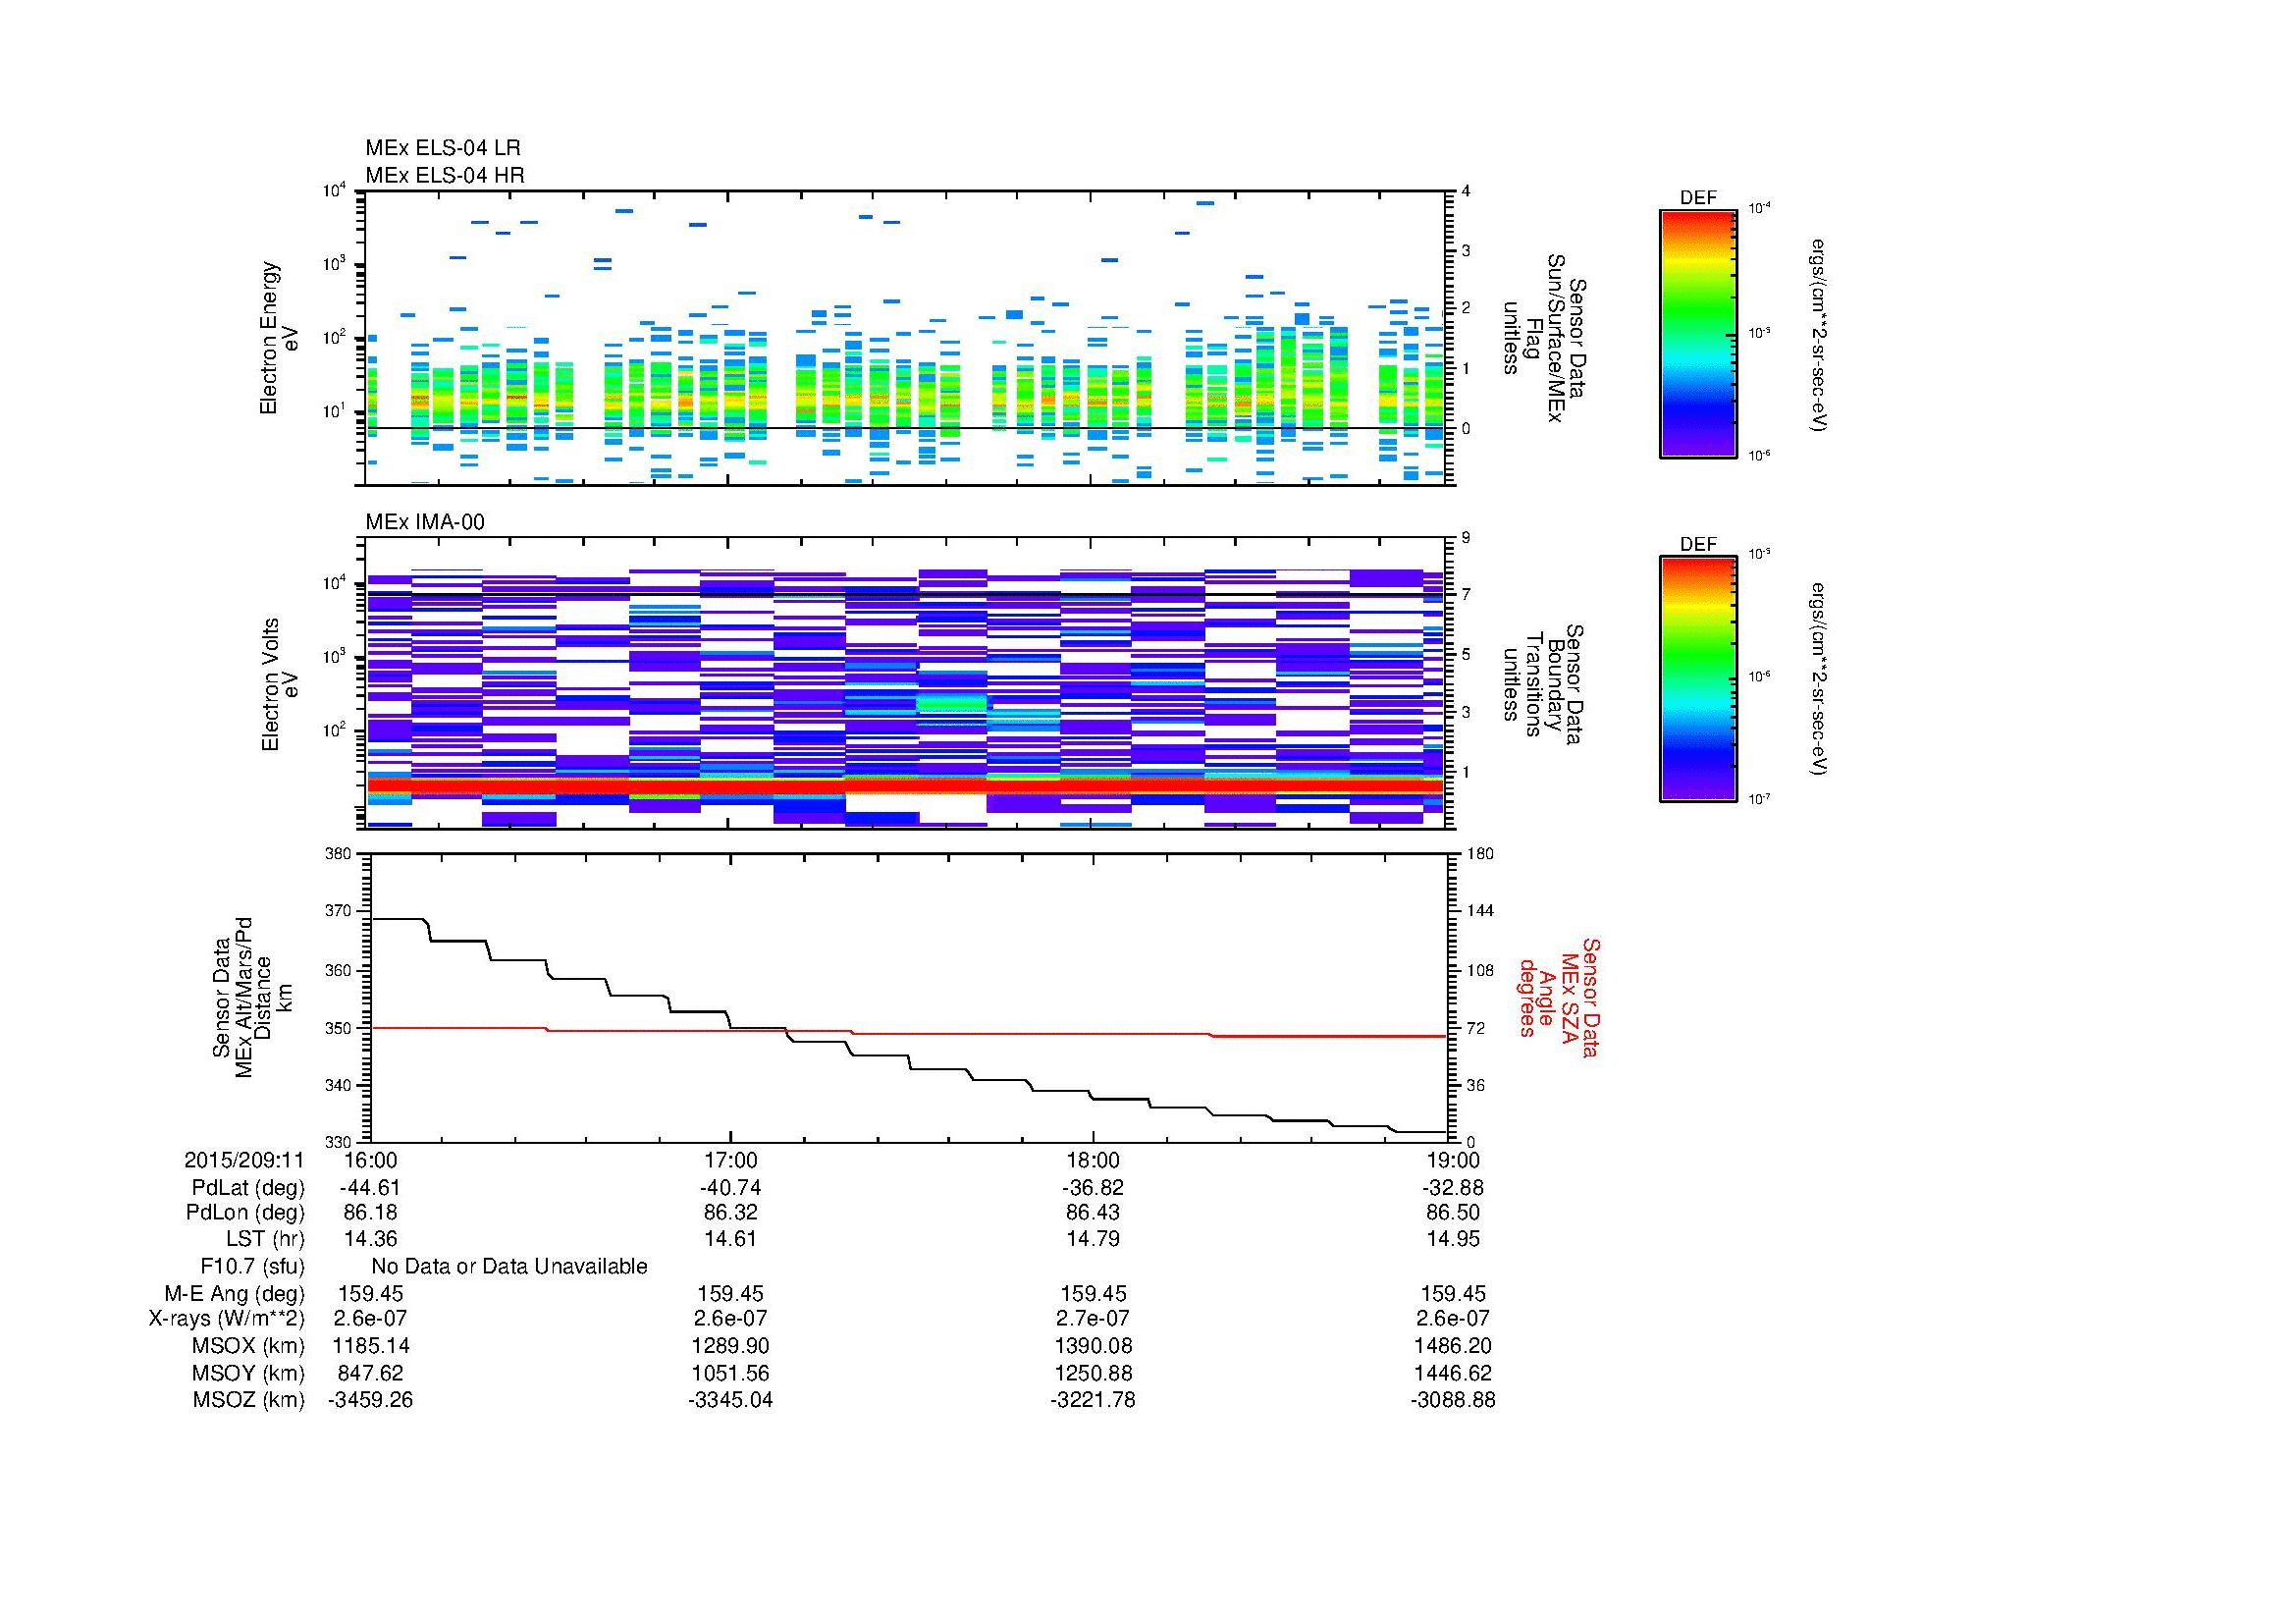The image size is (2296, 1623).
Task: Select the 'MEx ELS-04 LR' plot title
Action: coord(443,148)
